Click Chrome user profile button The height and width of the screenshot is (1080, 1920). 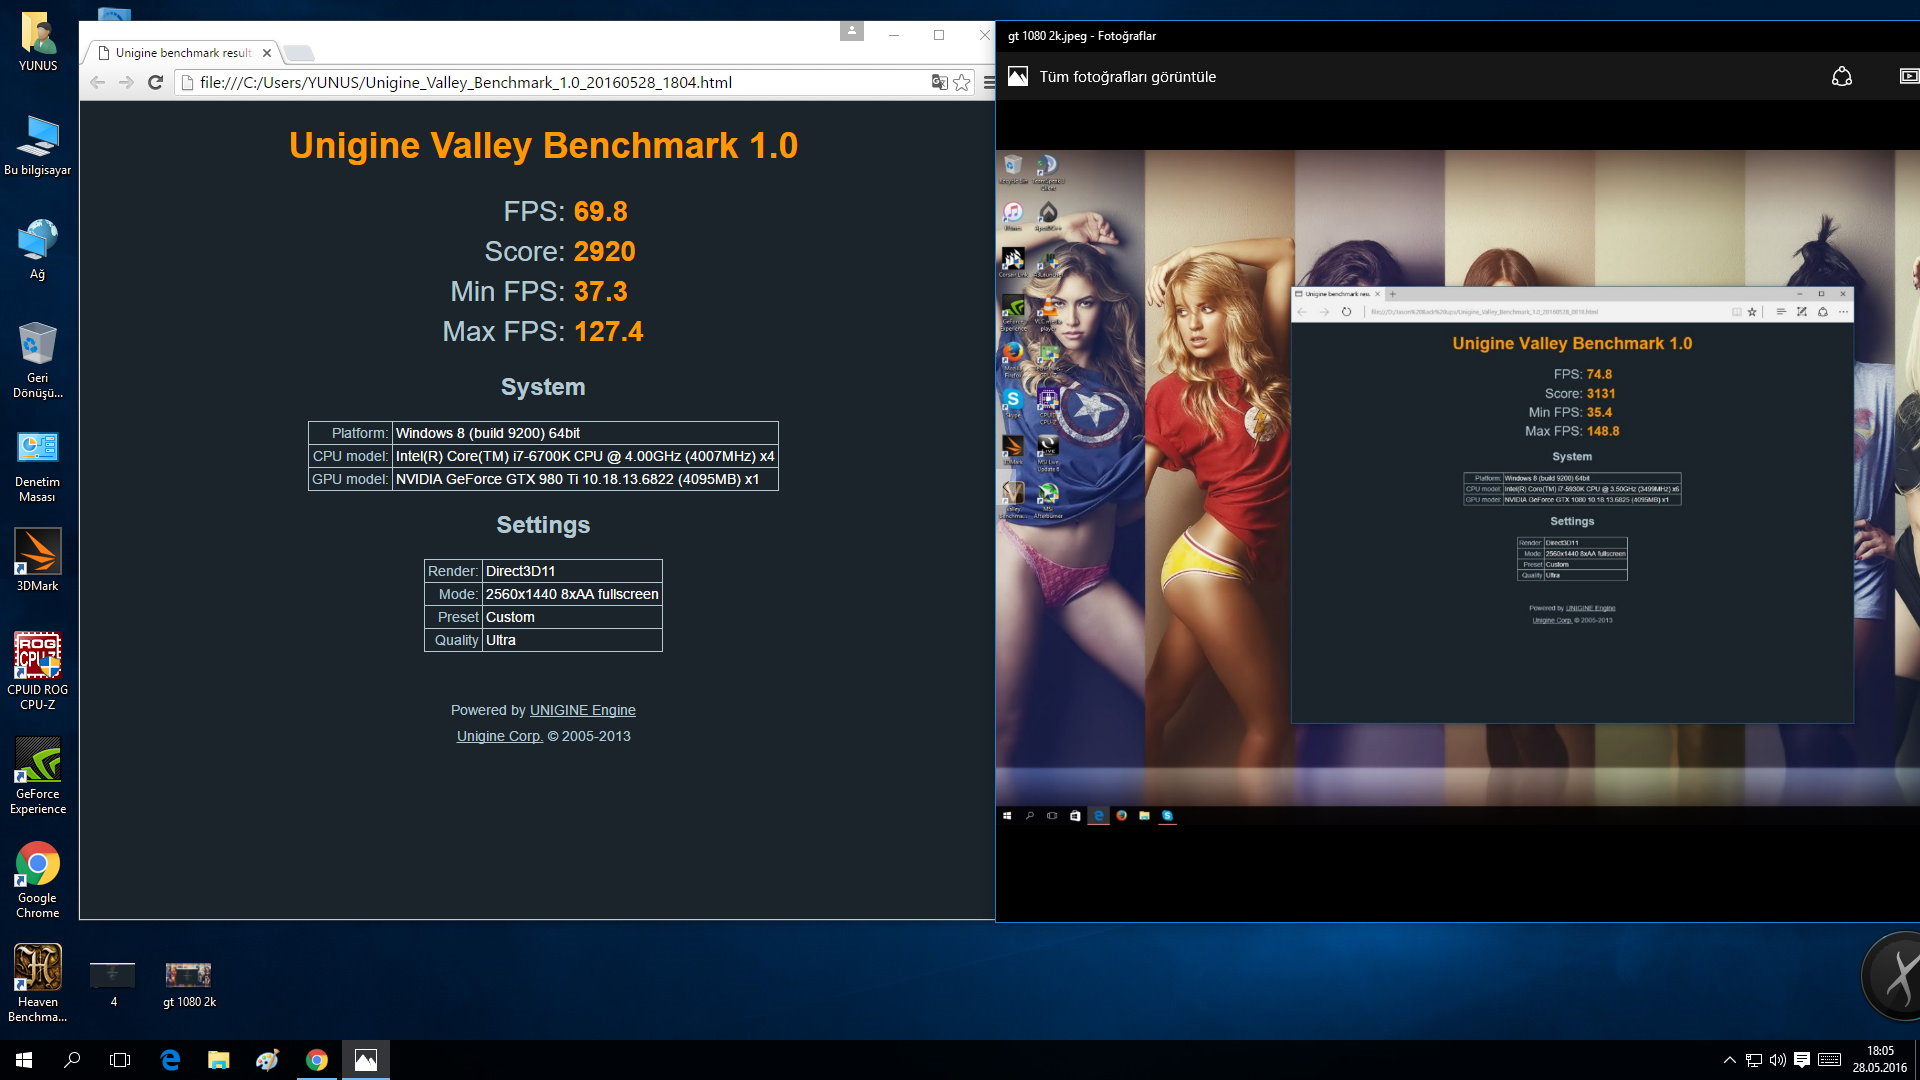click(852, 32)
